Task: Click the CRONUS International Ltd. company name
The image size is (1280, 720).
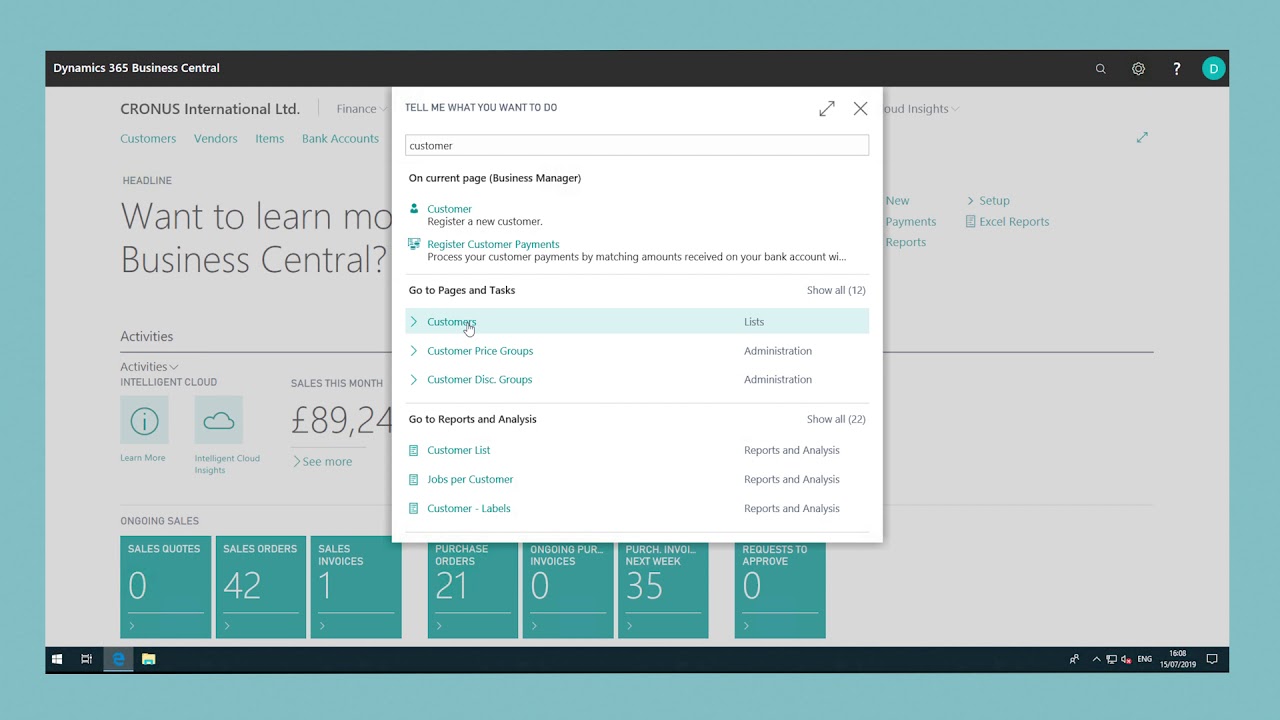Action: (x=210, y=109)
